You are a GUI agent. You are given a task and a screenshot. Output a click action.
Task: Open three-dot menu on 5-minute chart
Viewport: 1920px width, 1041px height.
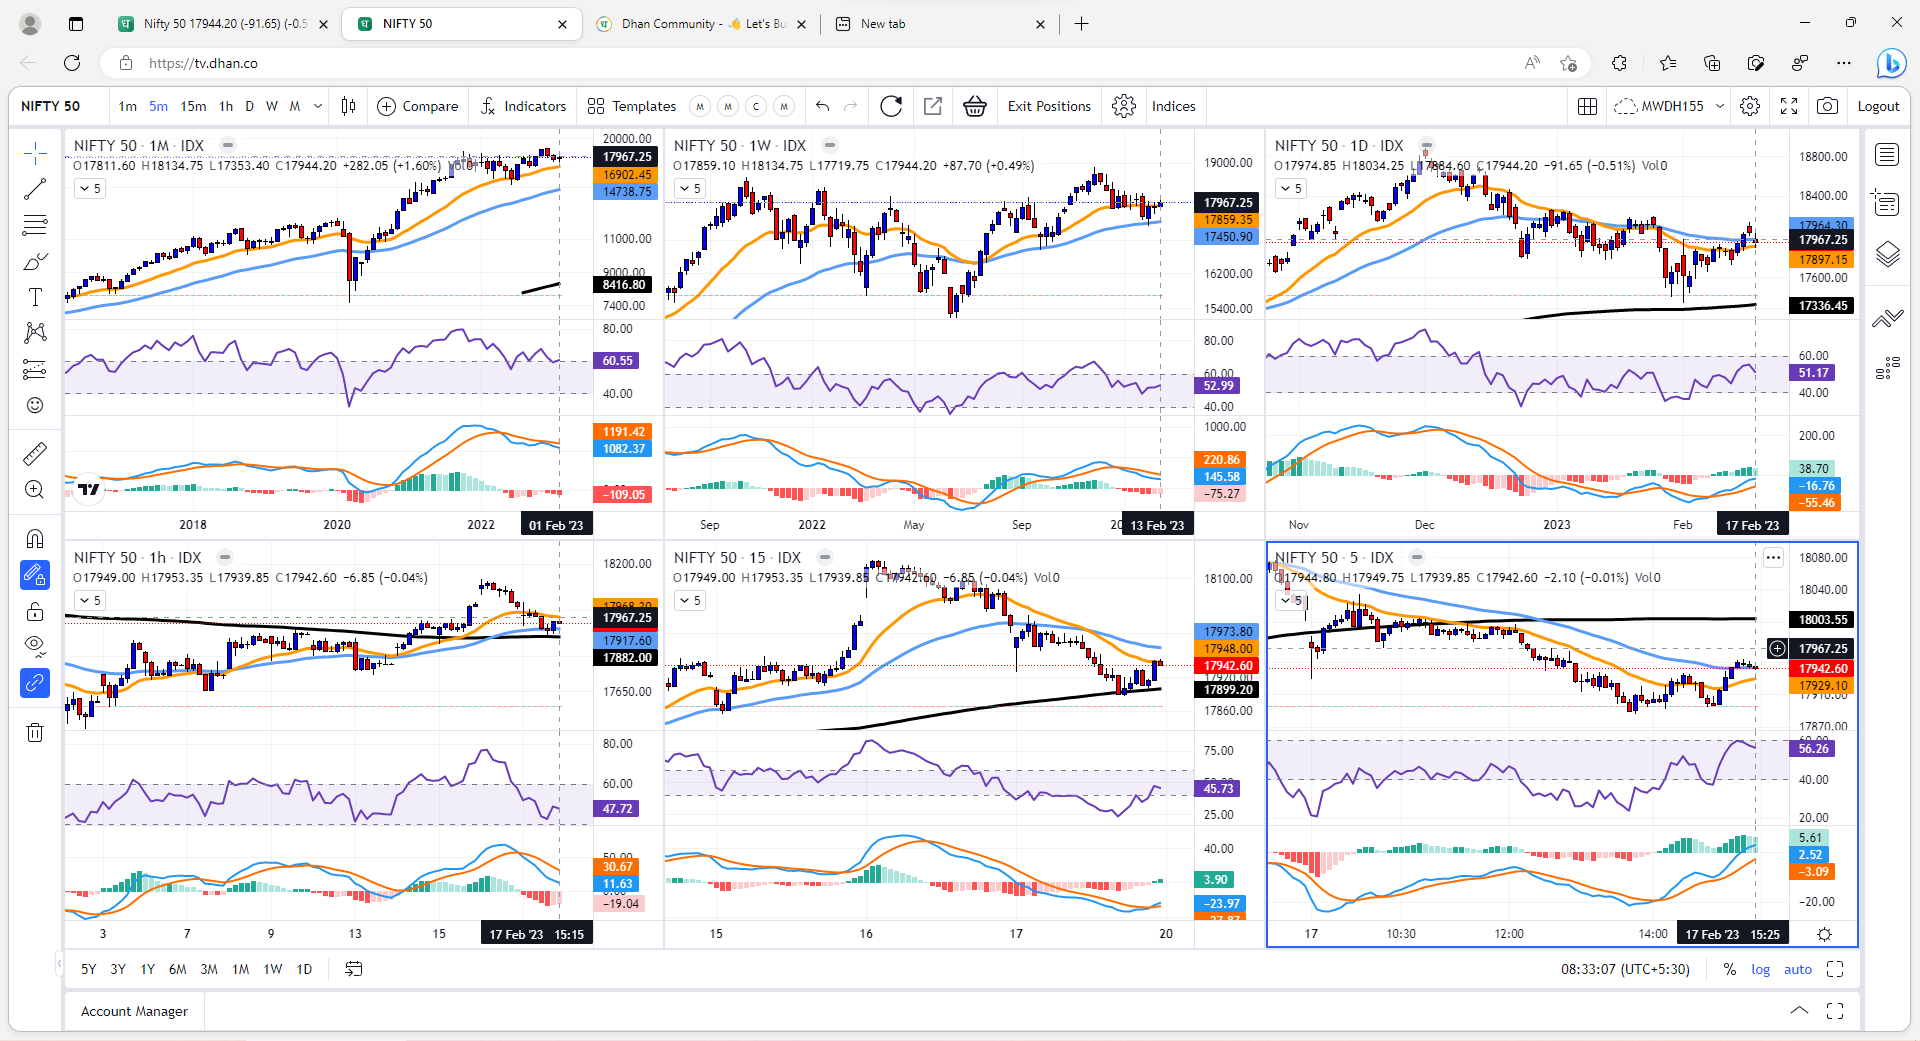coord(1773,558)
